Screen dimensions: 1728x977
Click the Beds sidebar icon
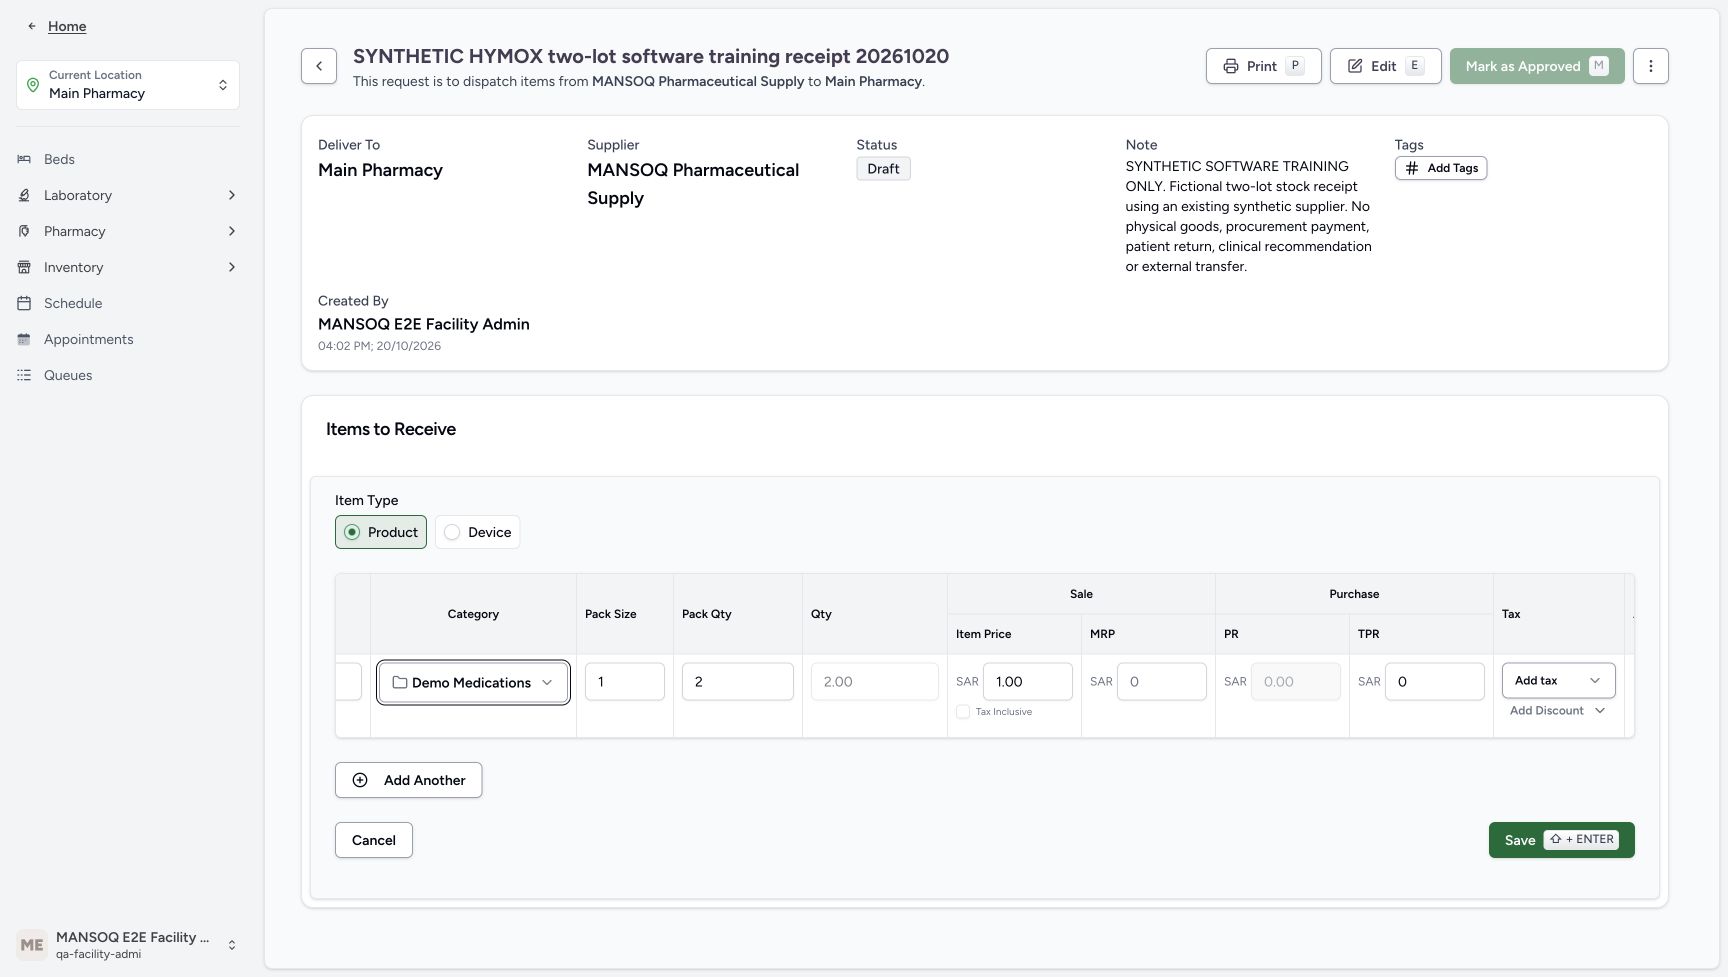coord(24,159)
